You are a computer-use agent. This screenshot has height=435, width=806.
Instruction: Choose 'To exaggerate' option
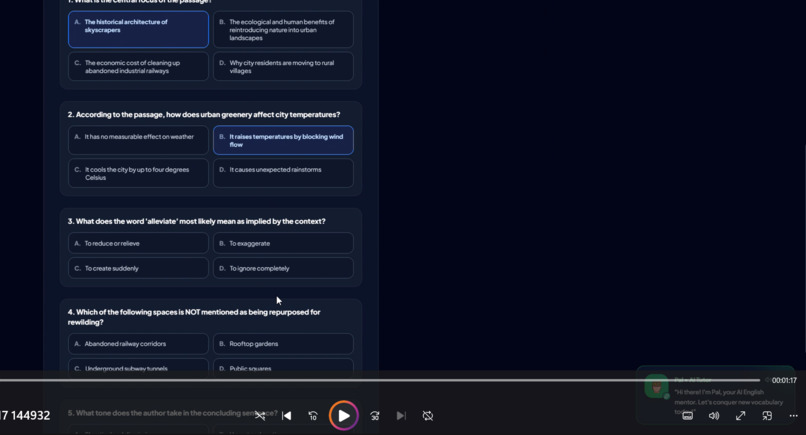(283, 243)
